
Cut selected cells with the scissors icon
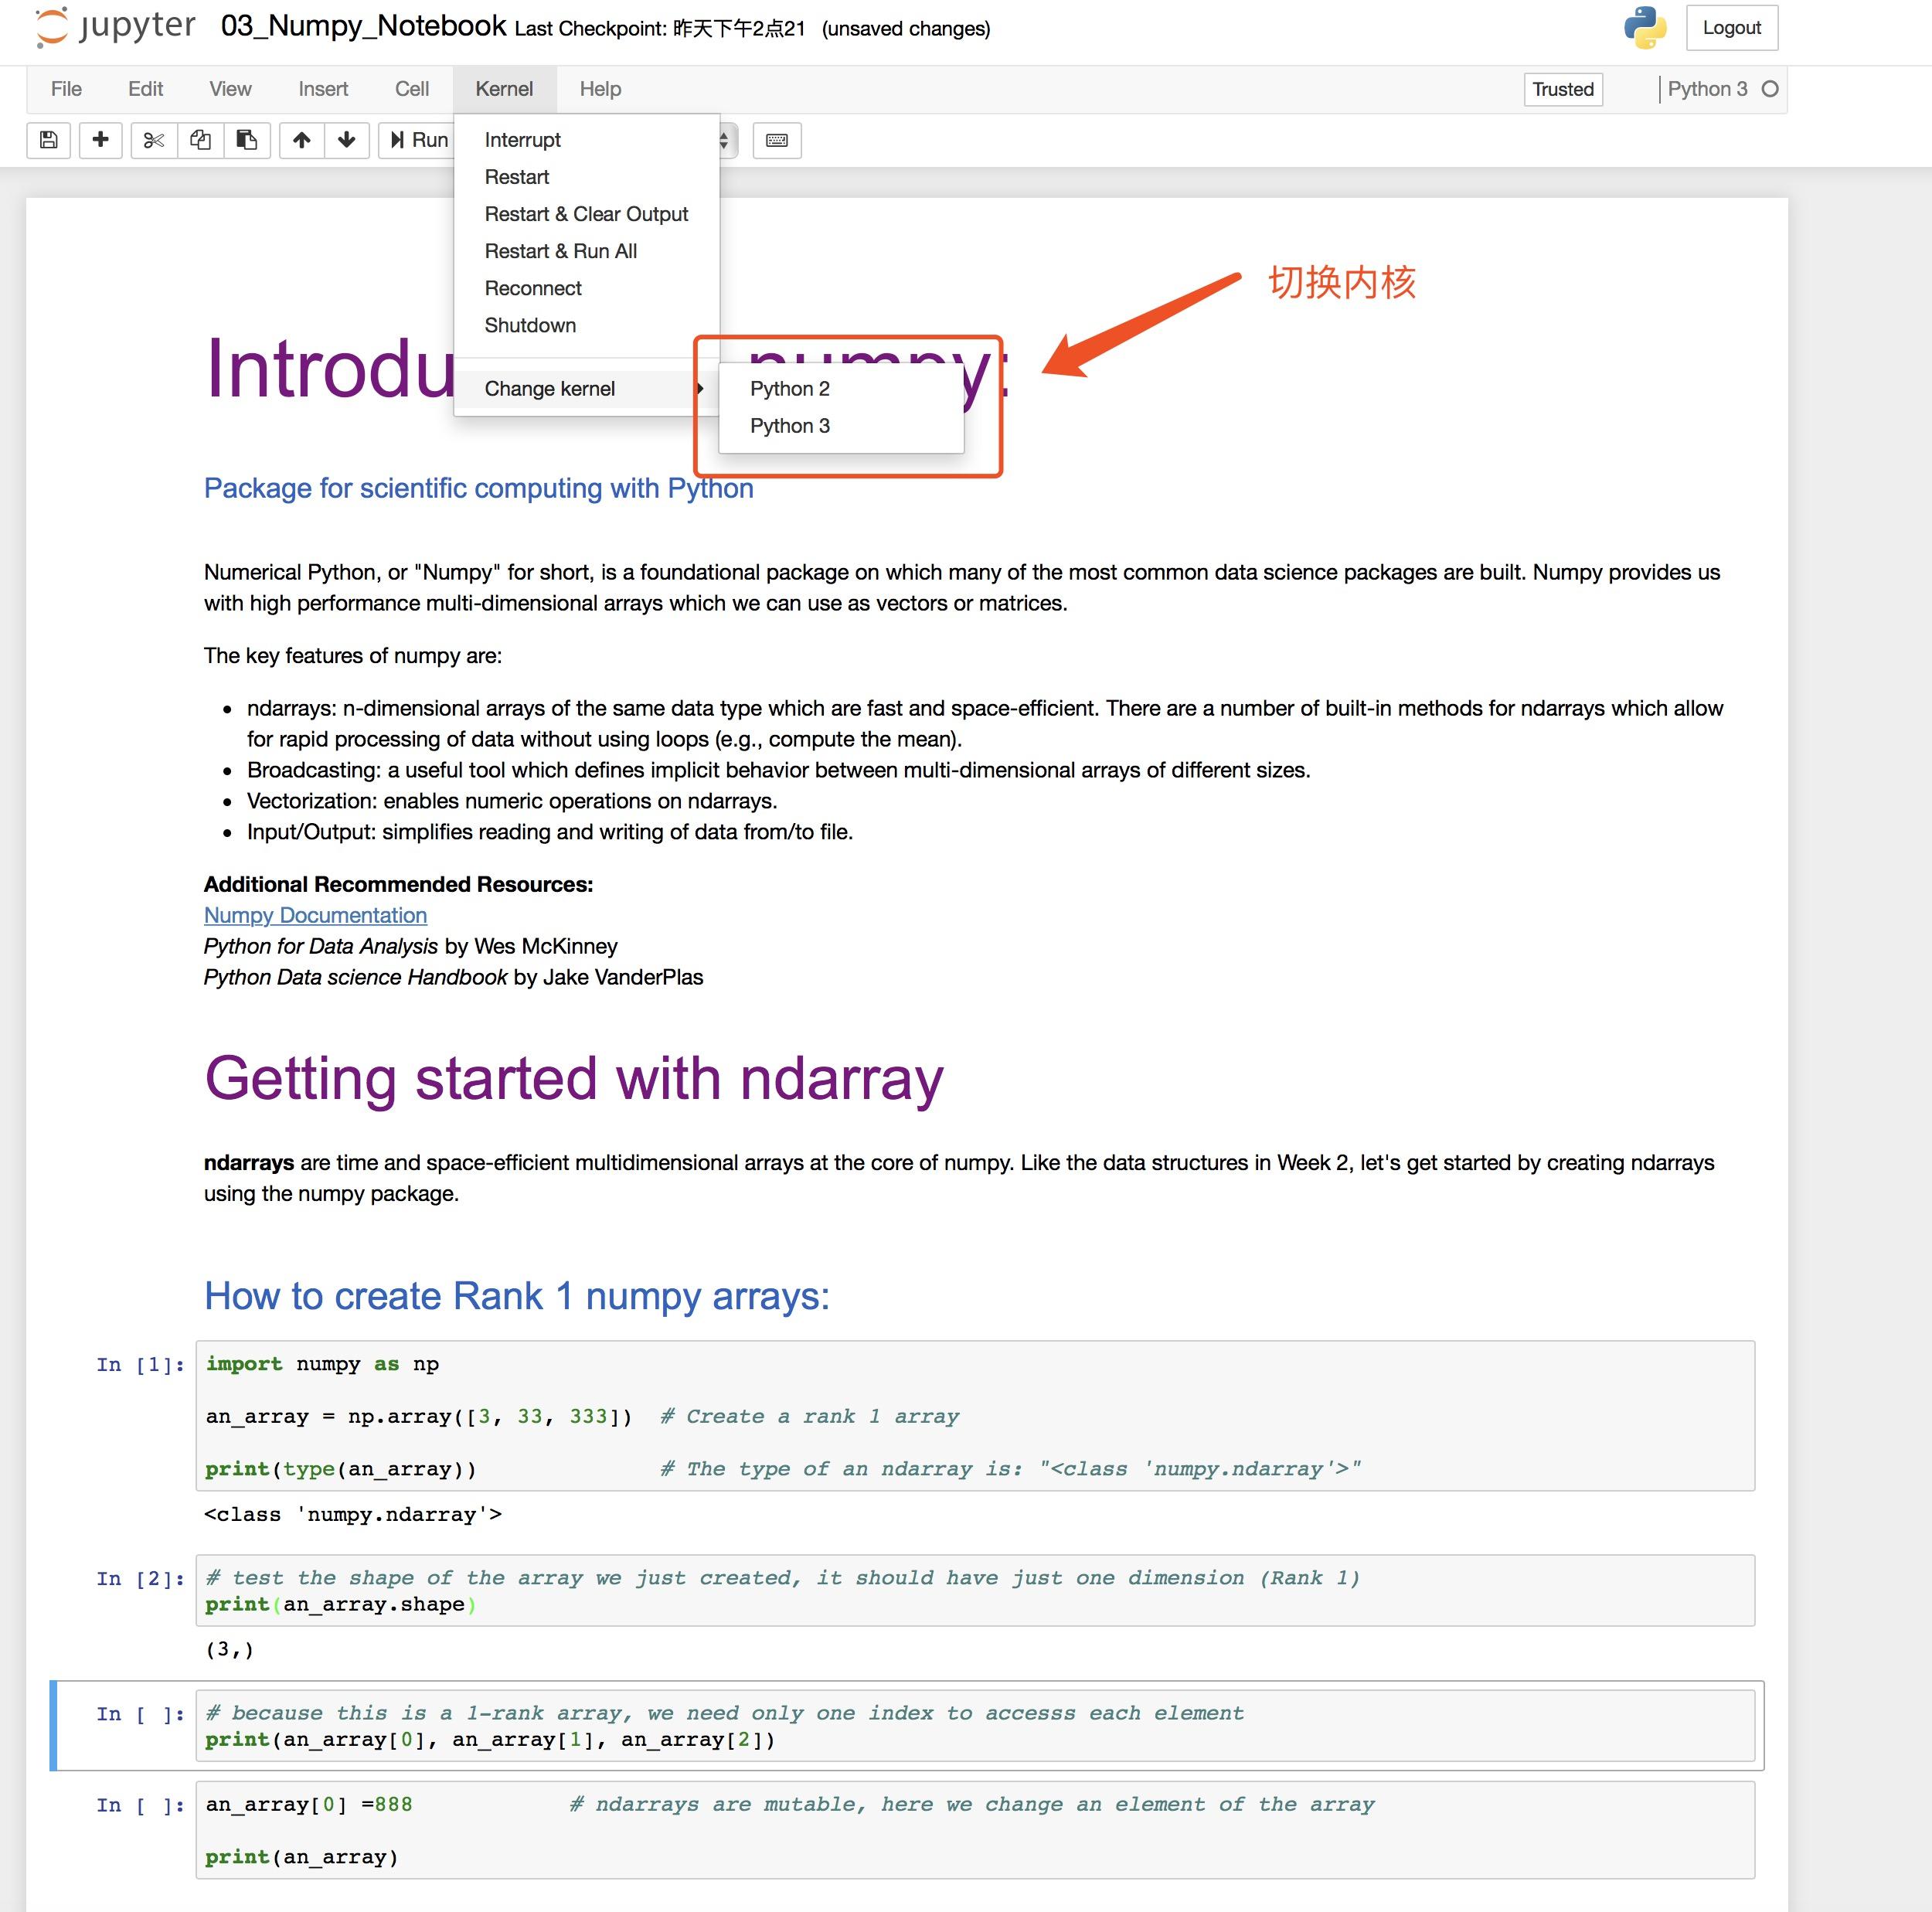(152, 140)
